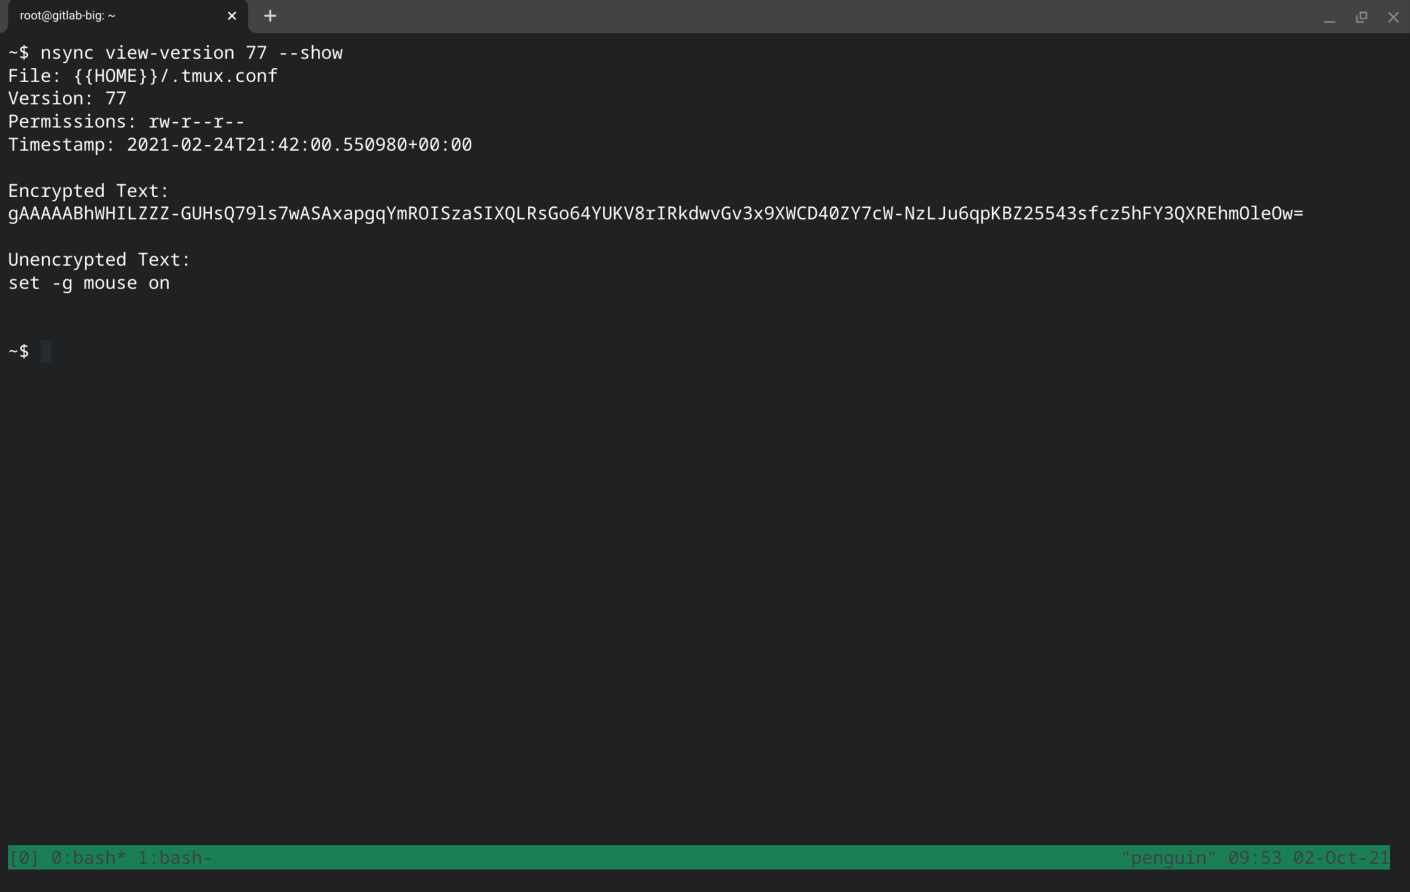1410x892 pixels.
Task: Click the File: {{HOME}}/.tmux.conf line
Action: [143, 76]
